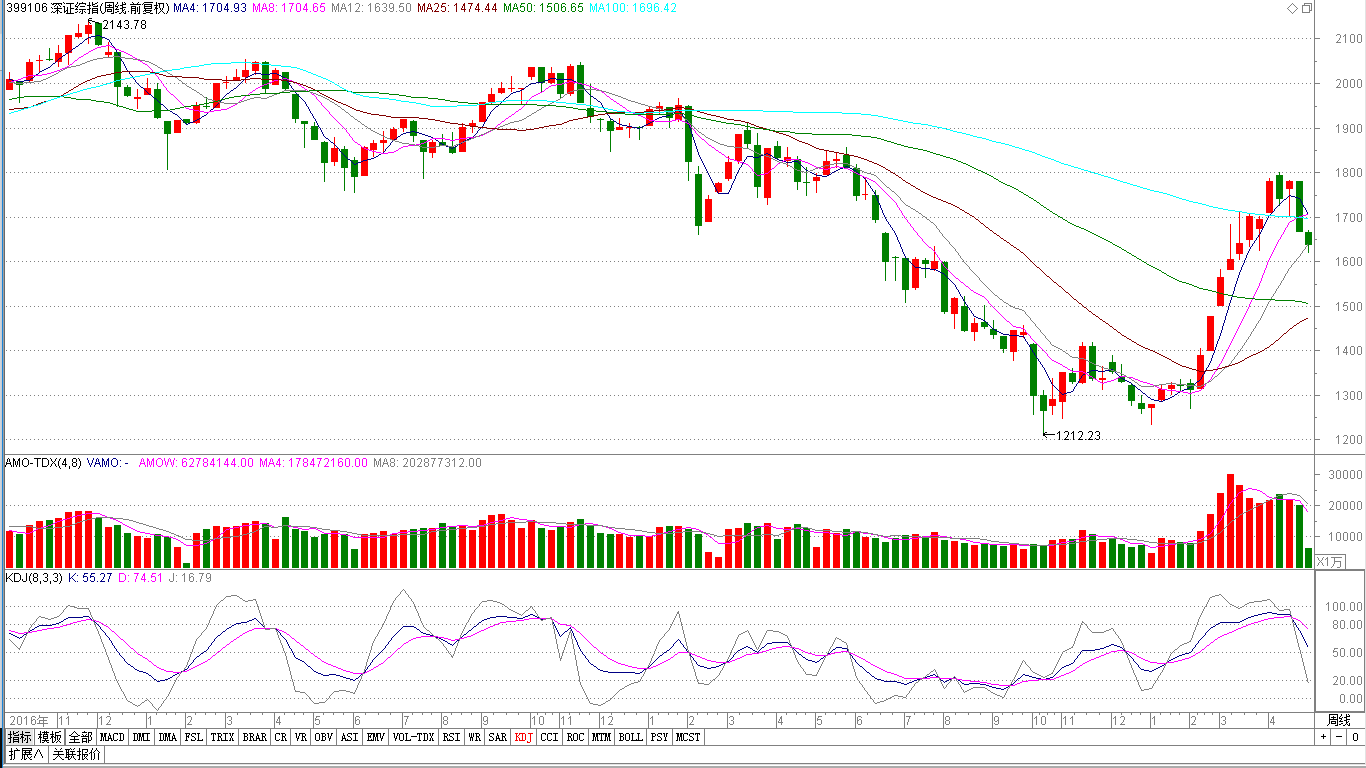Click the 100.00 KDJ axis label
Viewport: 1366px width, 768px height.
(x=1346, y=607)
